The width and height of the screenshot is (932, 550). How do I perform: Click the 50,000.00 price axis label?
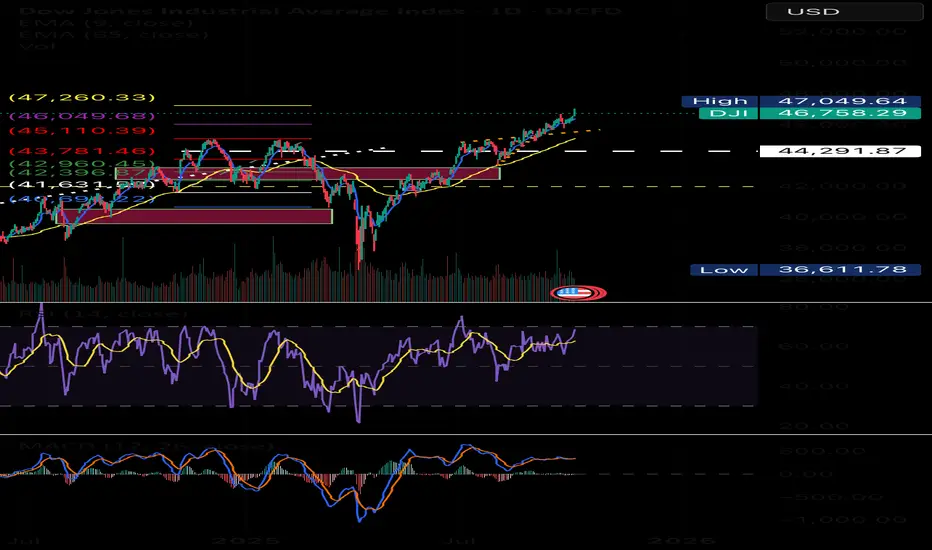(843, 62)
